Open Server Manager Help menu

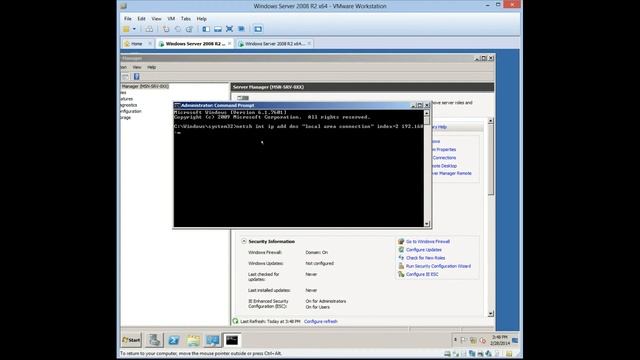point(151,67)
